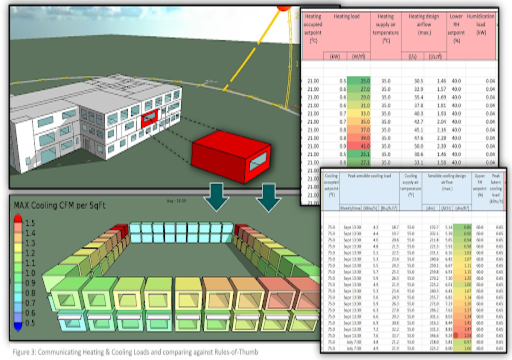The height and width of the screenshot is (360, 512).
Task: Click the blue arrow cap at legend bottom
Action: (18, 327)
